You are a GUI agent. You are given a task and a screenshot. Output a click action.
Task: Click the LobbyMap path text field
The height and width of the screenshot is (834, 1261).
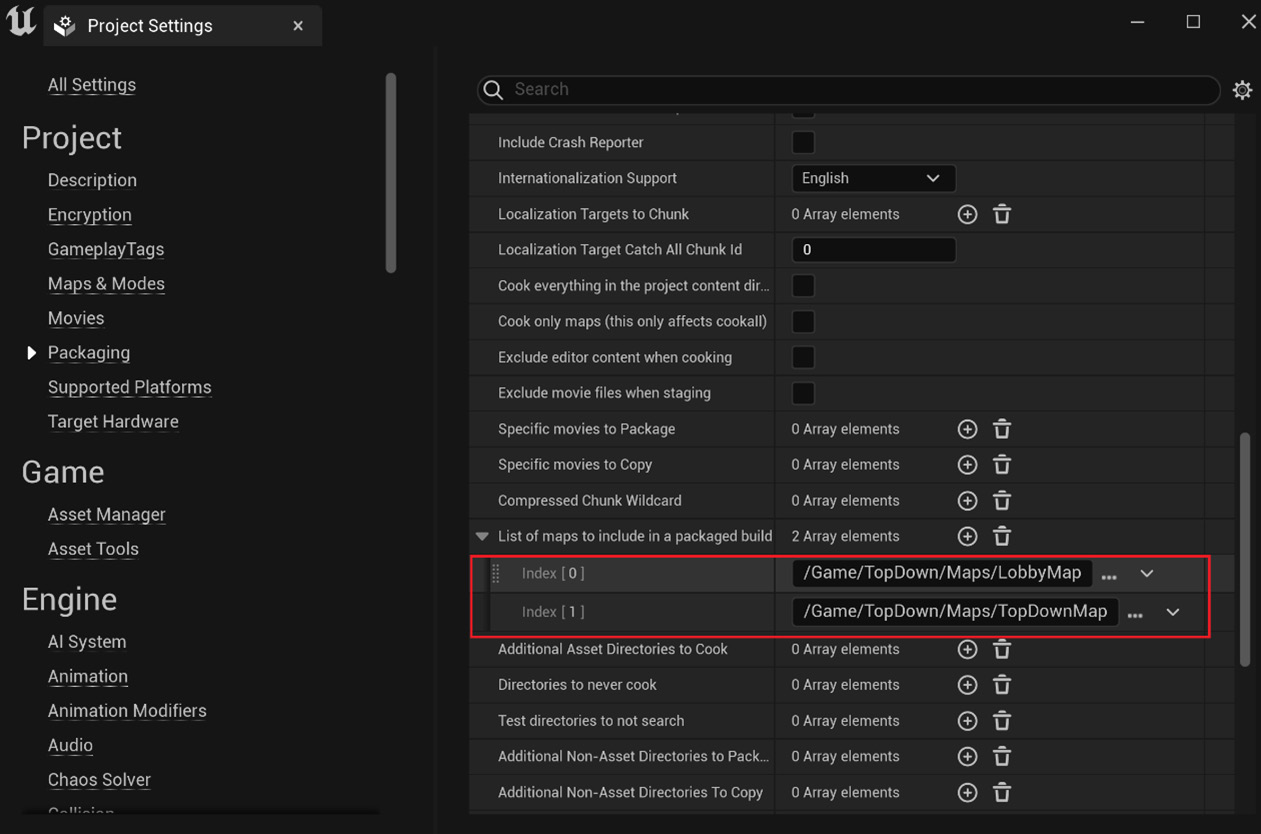[x=942, y=573]
